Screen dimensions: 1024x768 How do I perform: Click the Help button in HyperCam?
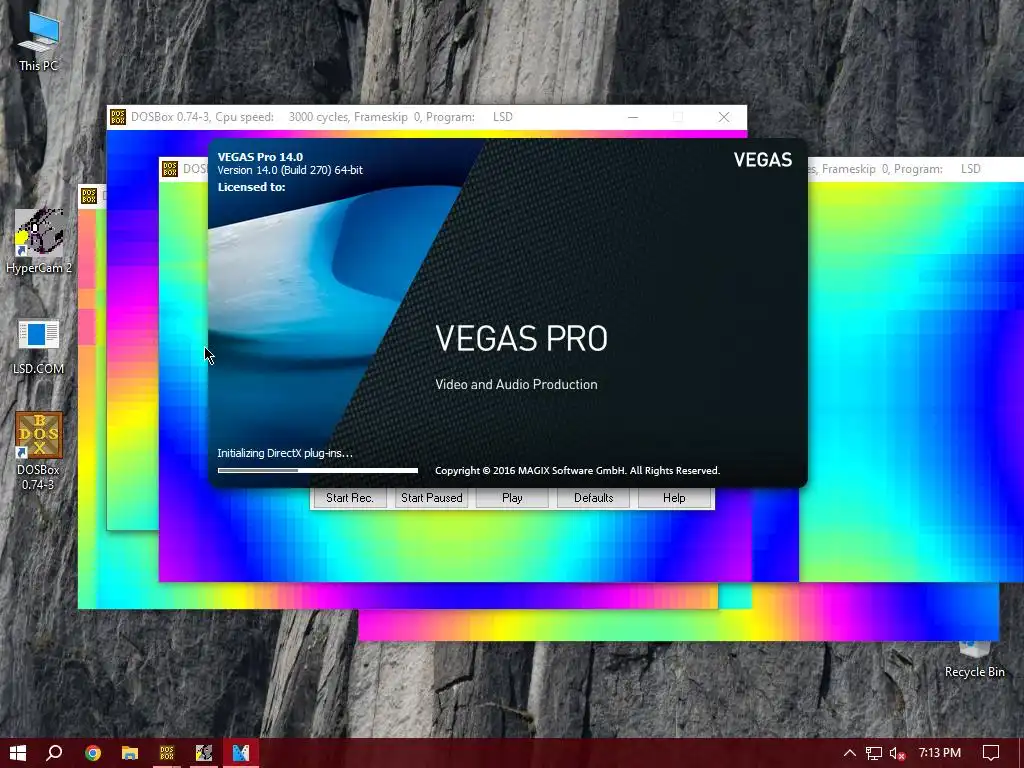pyautogui.click(x=674, y=498)
